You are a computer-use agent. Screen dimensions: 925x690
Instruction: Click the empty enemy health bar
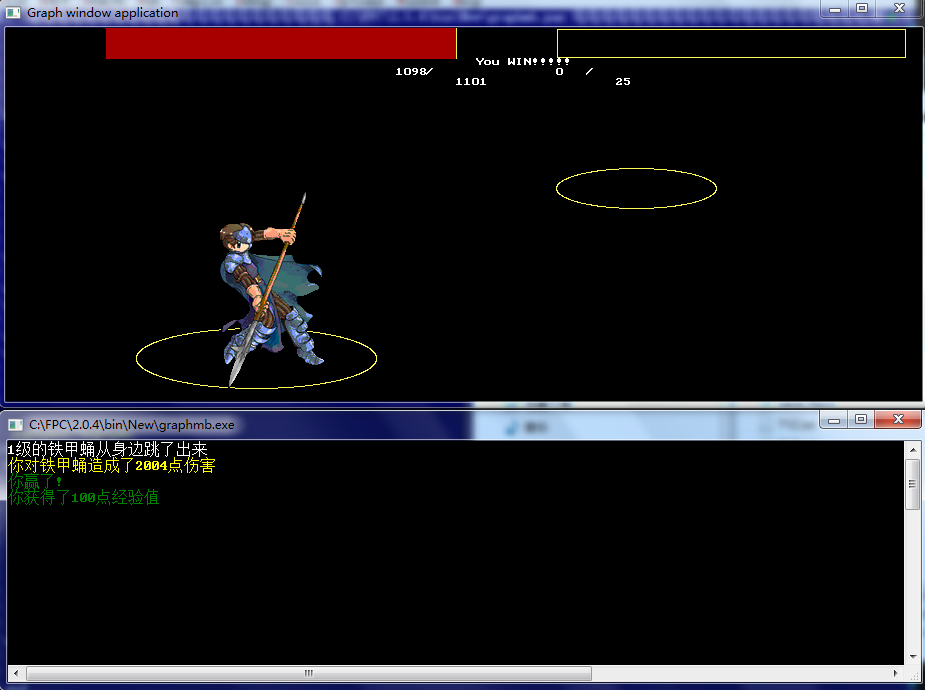[x=732, y=44]
